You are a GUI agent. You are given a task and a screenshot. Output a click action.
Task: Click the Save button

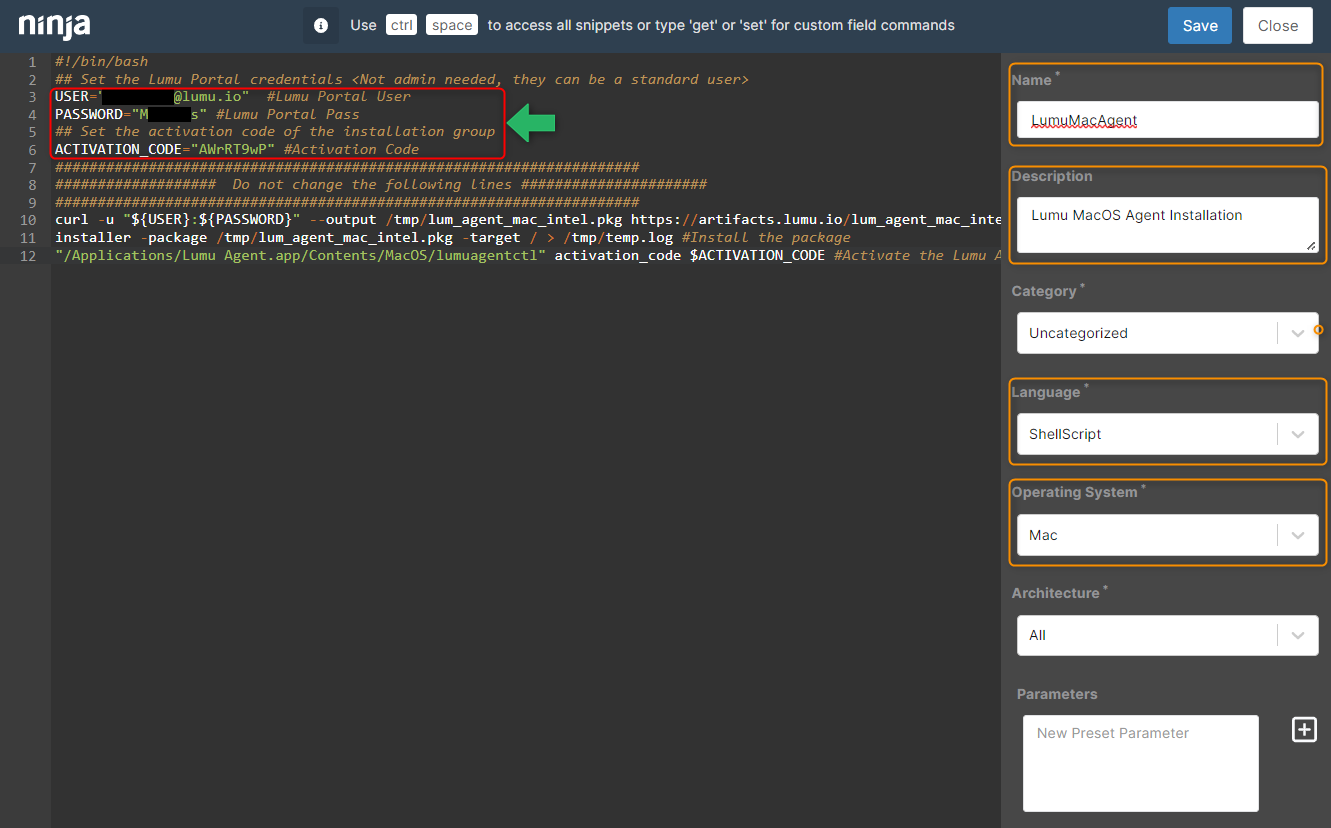click(1199, 25)
